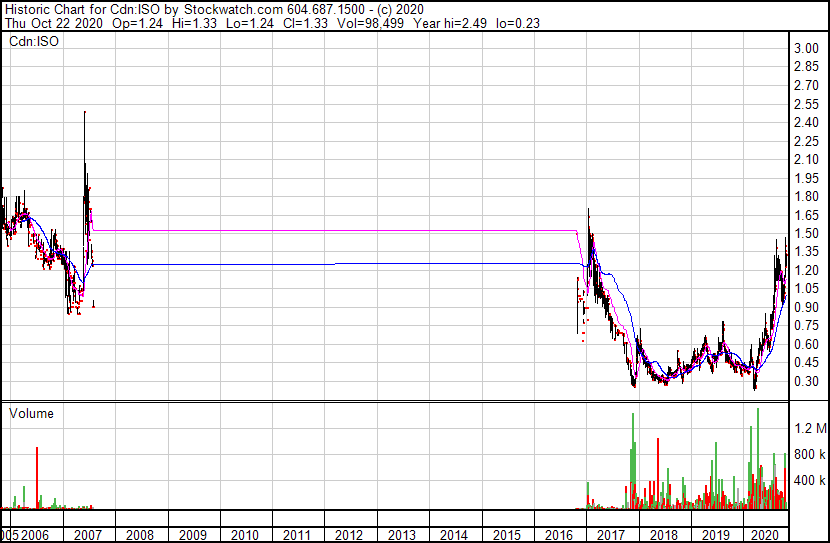Click the 'Cl=1.33' closing price value
The image size is (830, 543).
305,23
